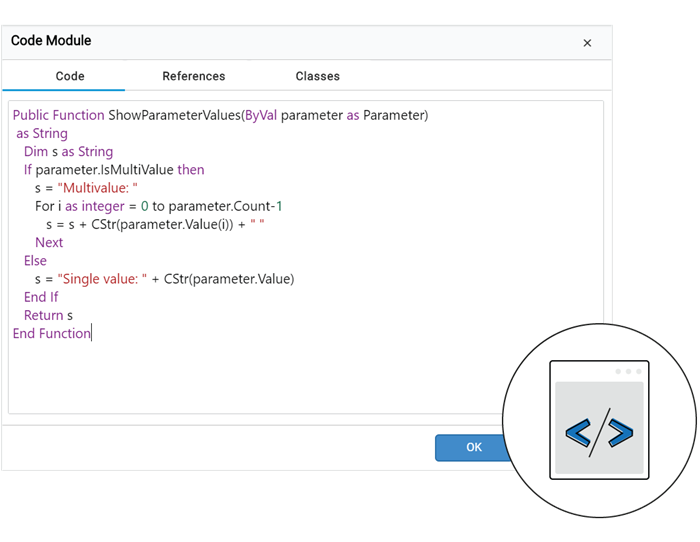Close the Code Module dialog
700x542 pixels.
click(587, 43)
